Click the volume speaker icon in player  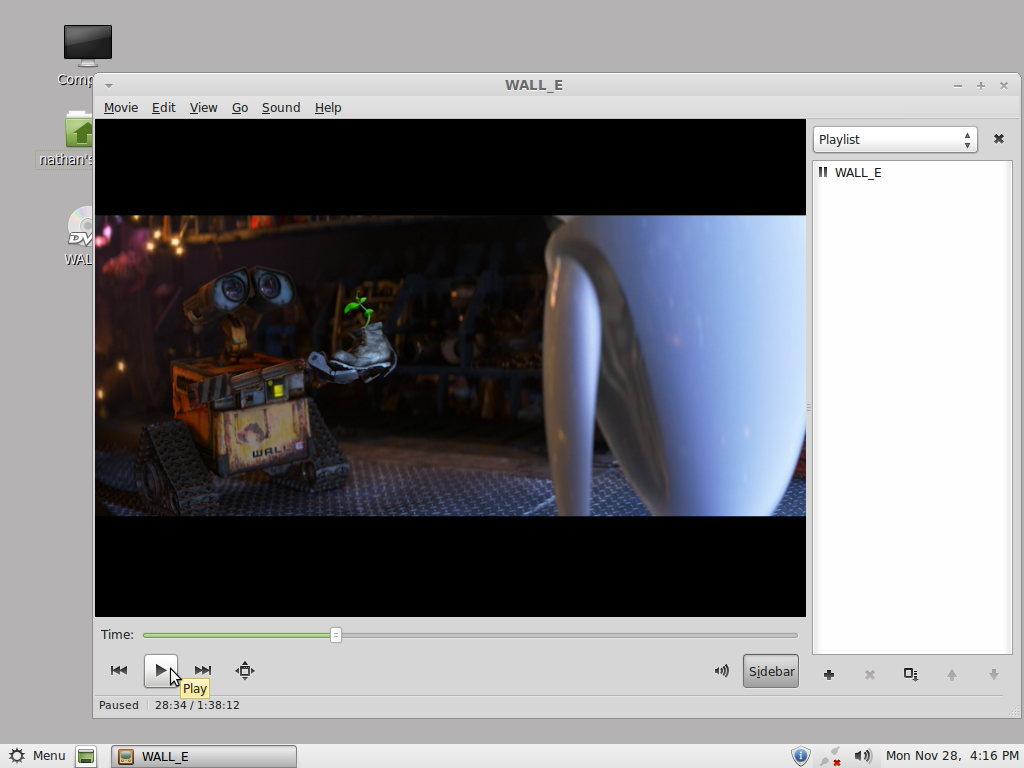721,671
